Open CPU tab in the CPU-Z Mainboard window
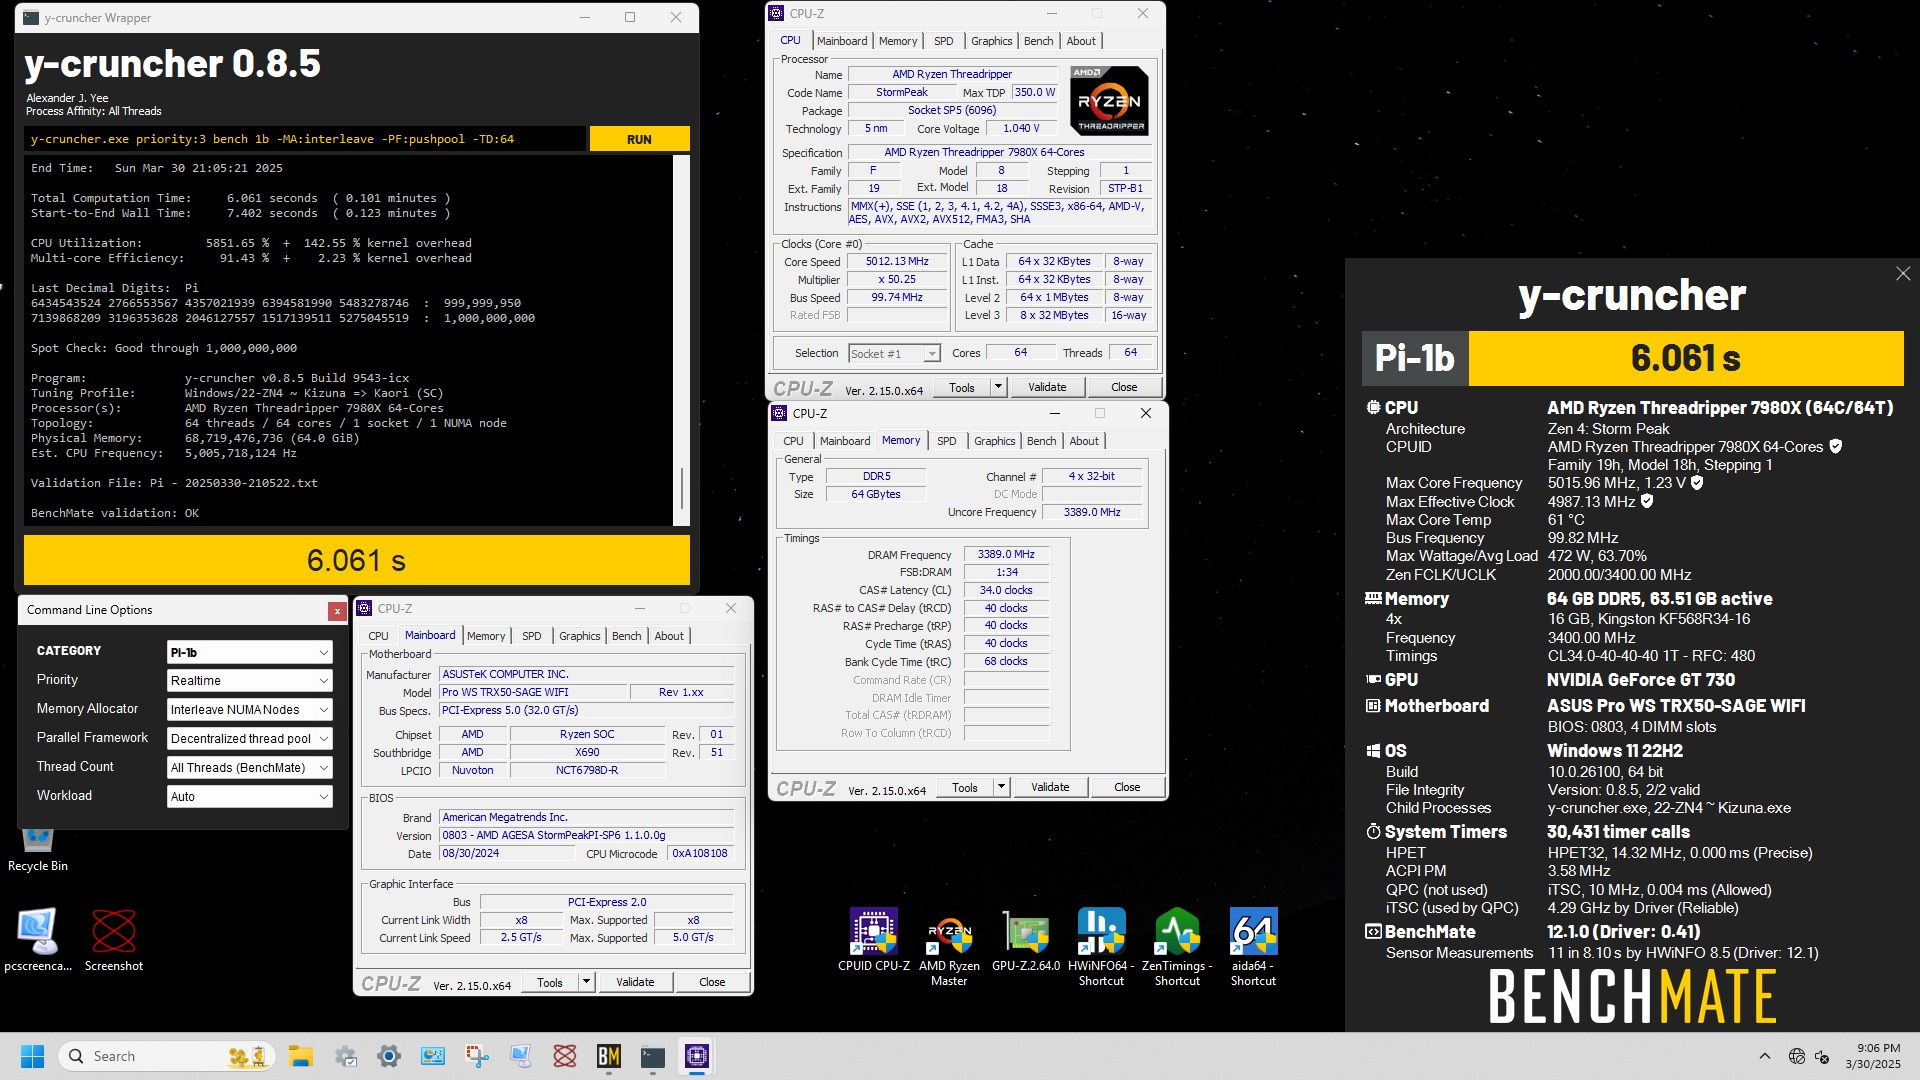The height and width of the screenshot is (1080, 1920). click(x=378, y=636)
